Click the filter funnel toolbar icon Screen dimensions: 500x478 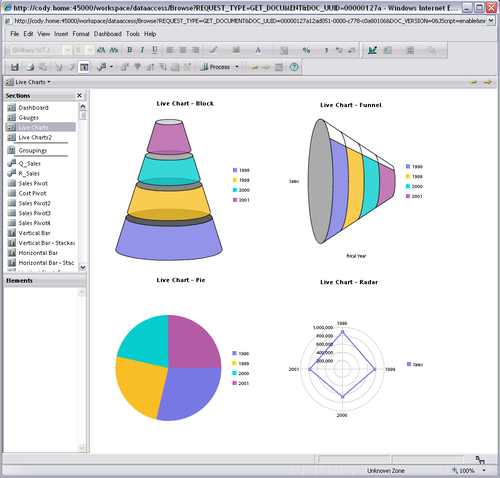coord(137,67)
